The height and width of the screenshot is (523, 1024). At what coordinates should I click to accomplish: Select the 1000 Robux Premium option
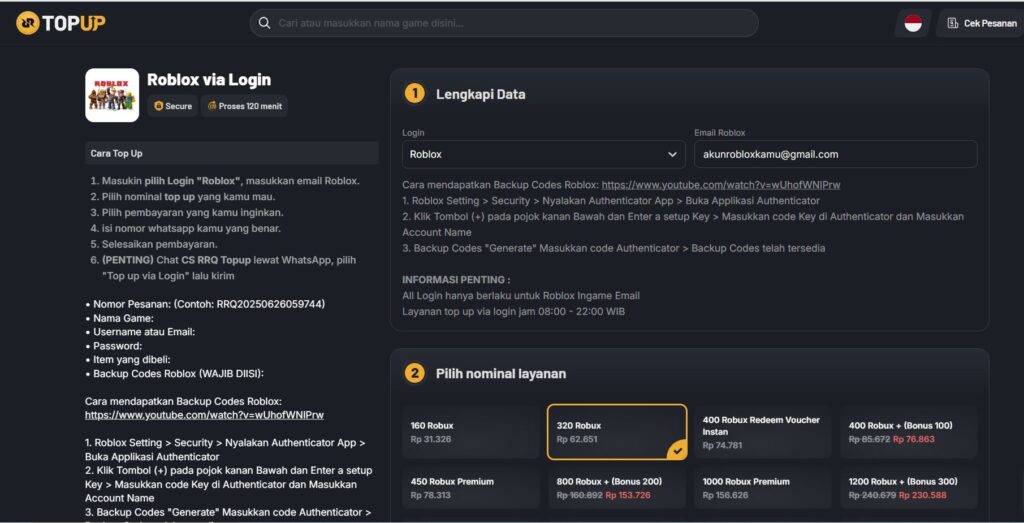click(763, 488)
